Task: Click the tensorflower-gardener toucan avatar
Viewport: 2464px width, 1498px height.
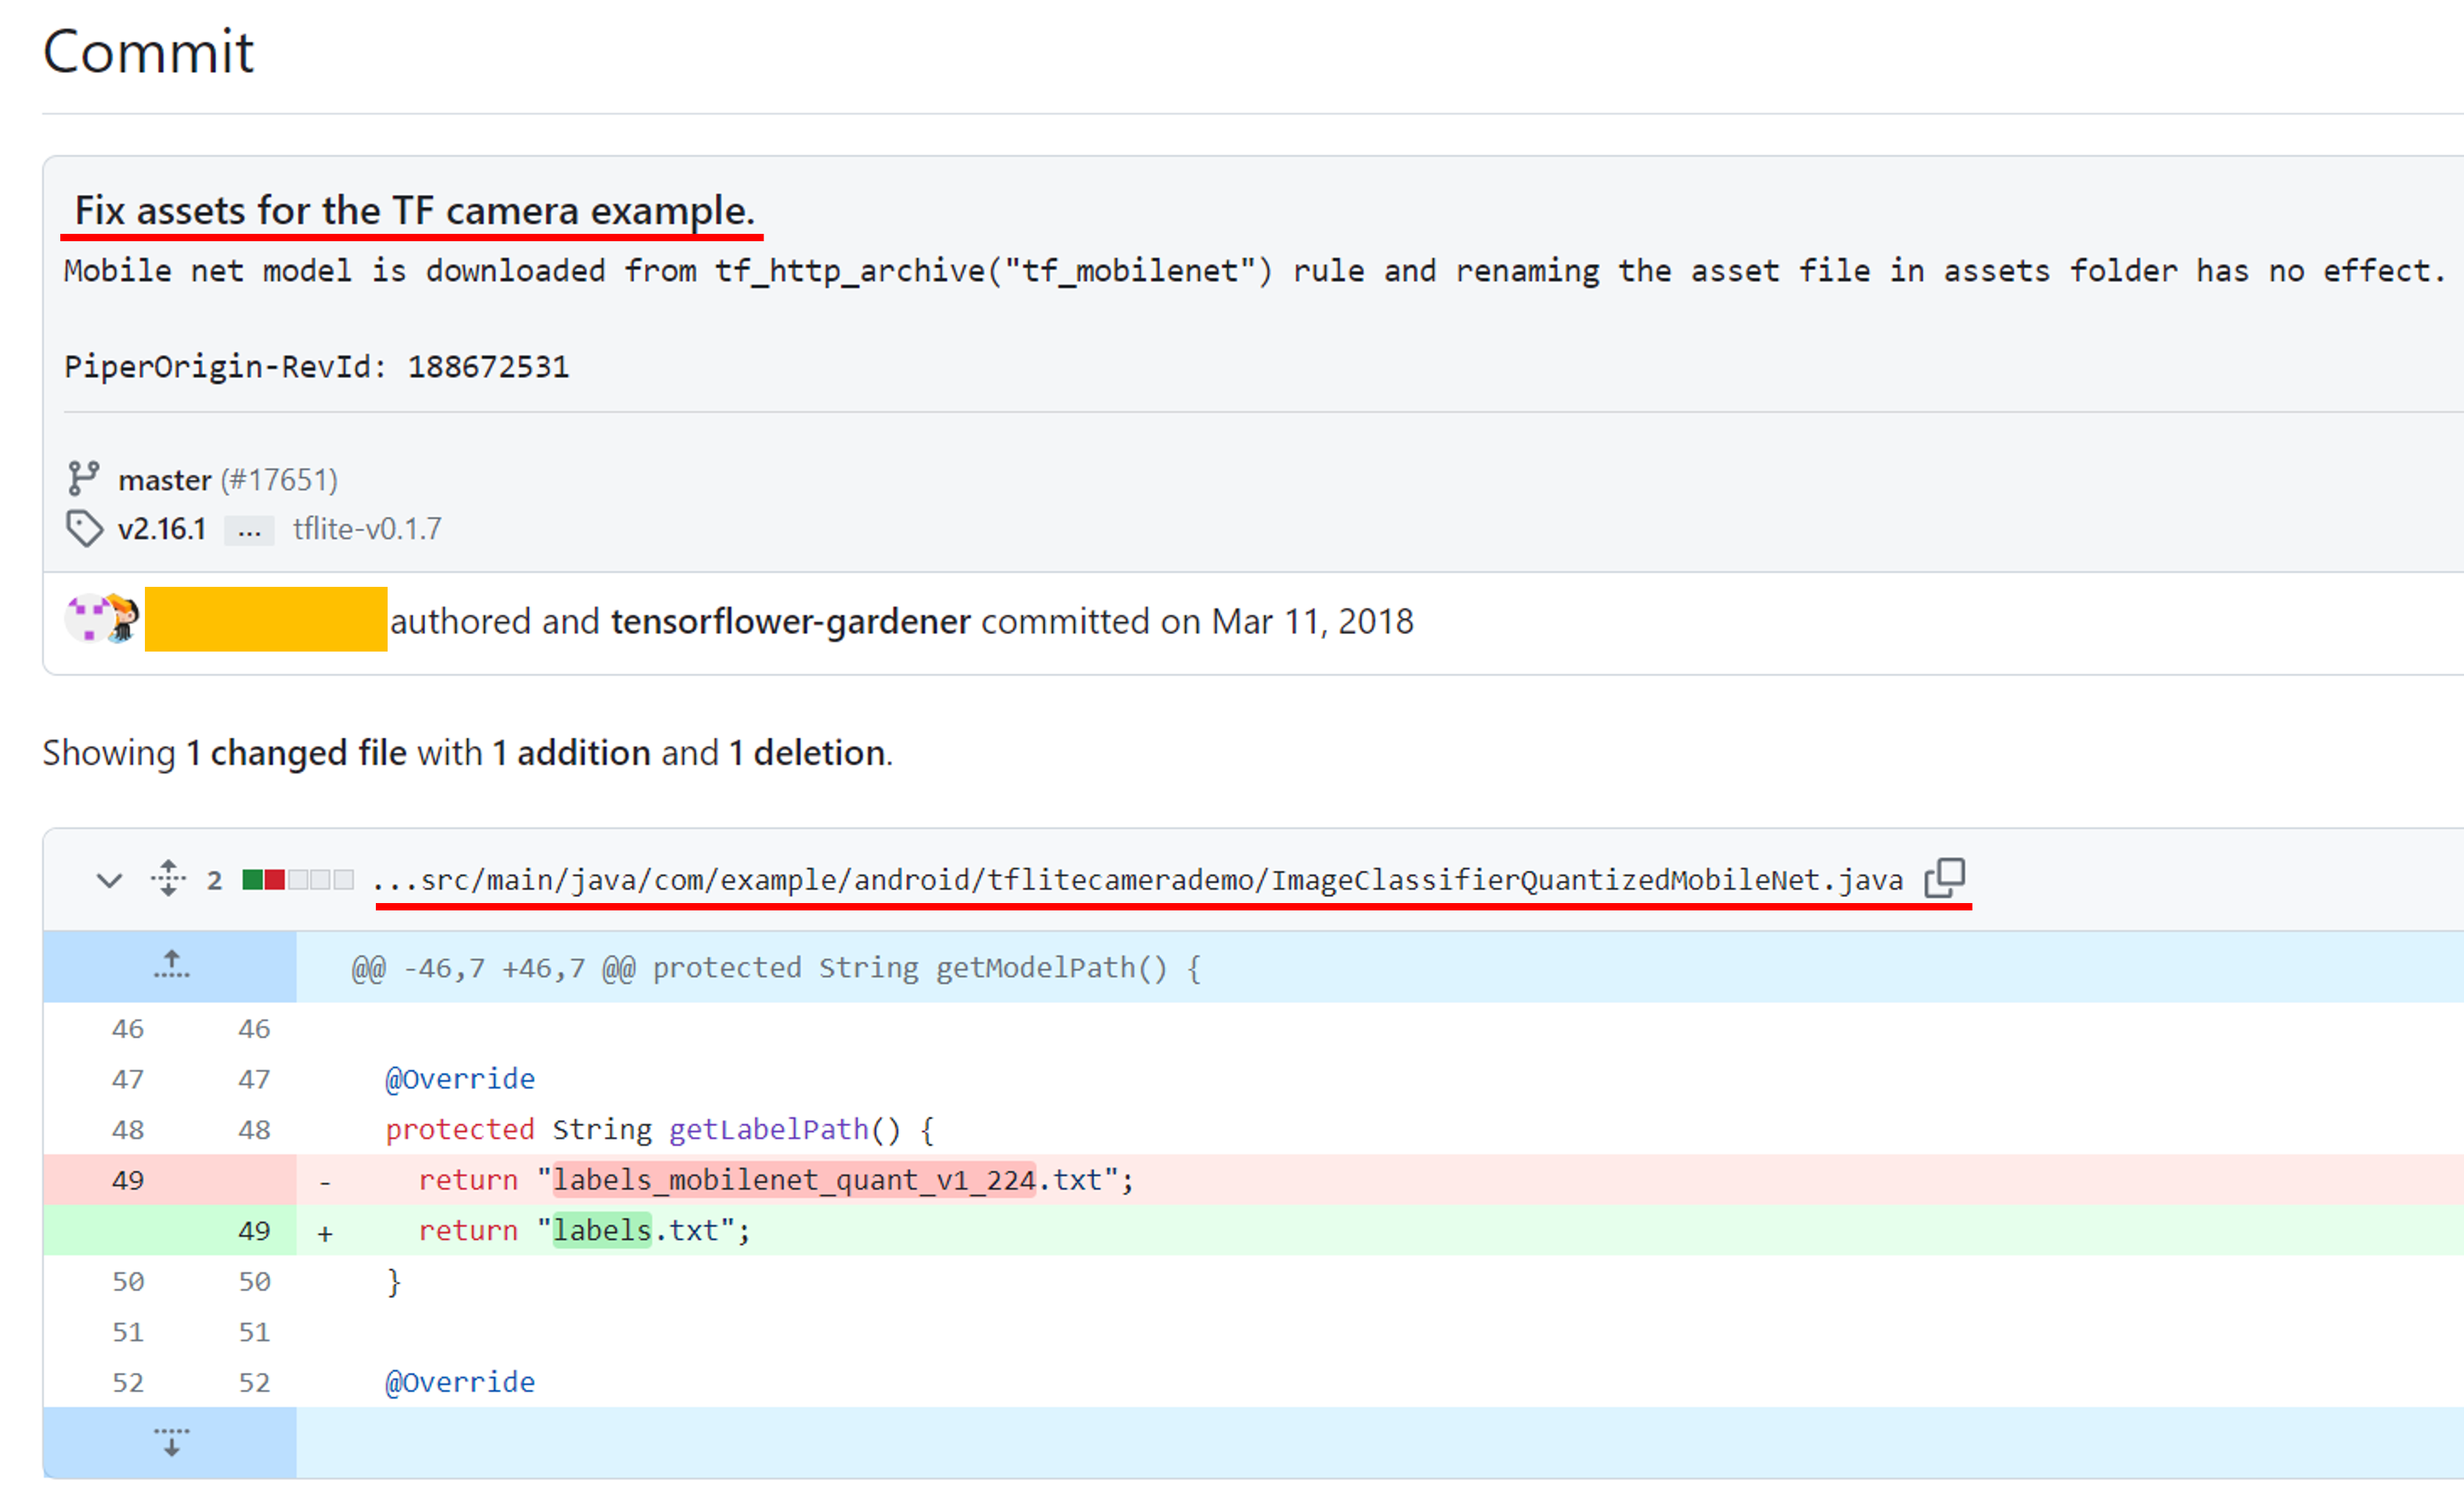Action: click(x=123, y=619)
